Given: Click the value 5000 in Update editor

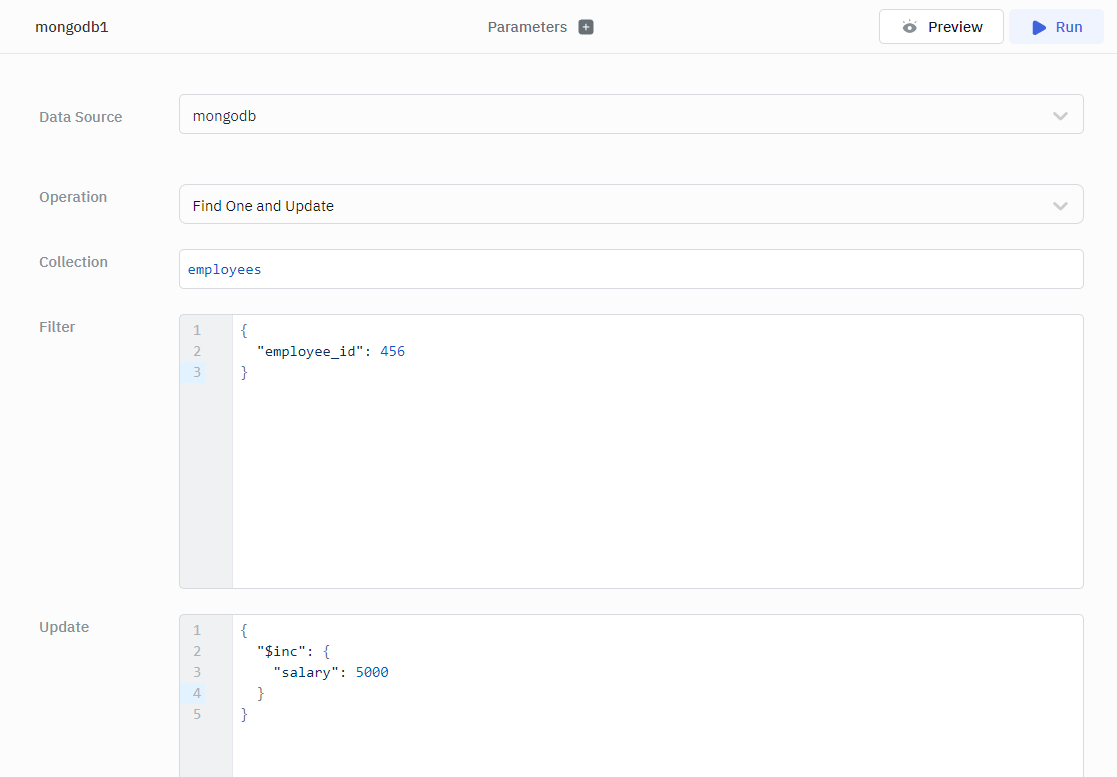Looking at the screenshot, I should click(372, 672).
